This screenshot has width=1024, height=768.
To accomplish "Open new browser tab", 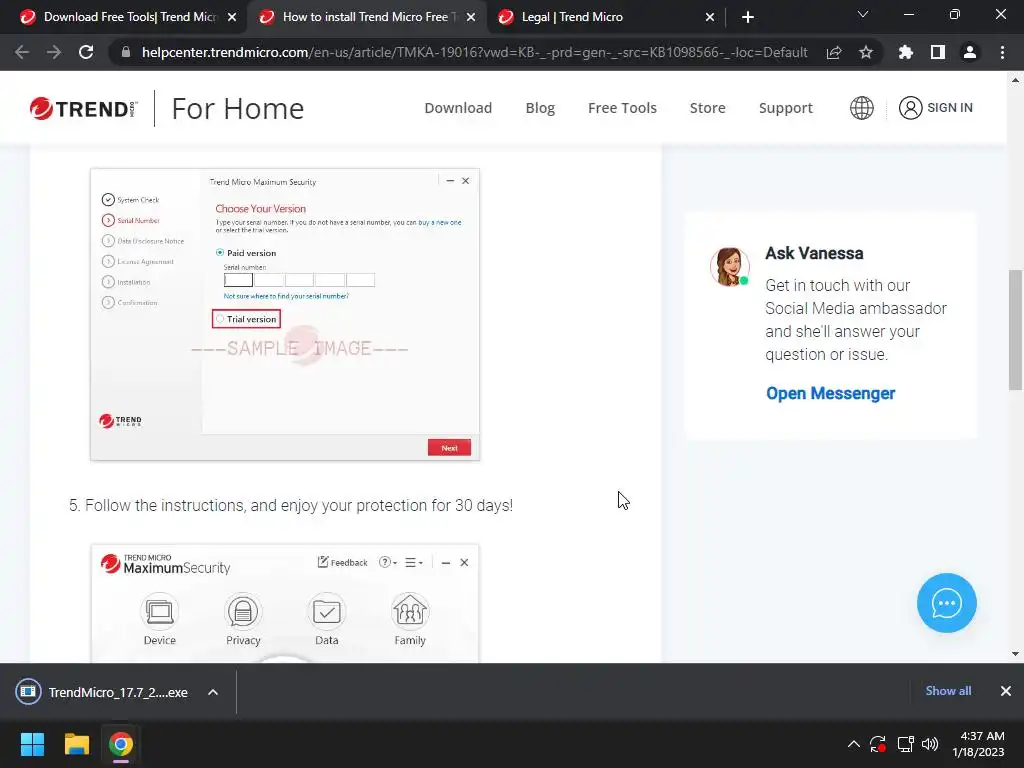I will [748, 17].
